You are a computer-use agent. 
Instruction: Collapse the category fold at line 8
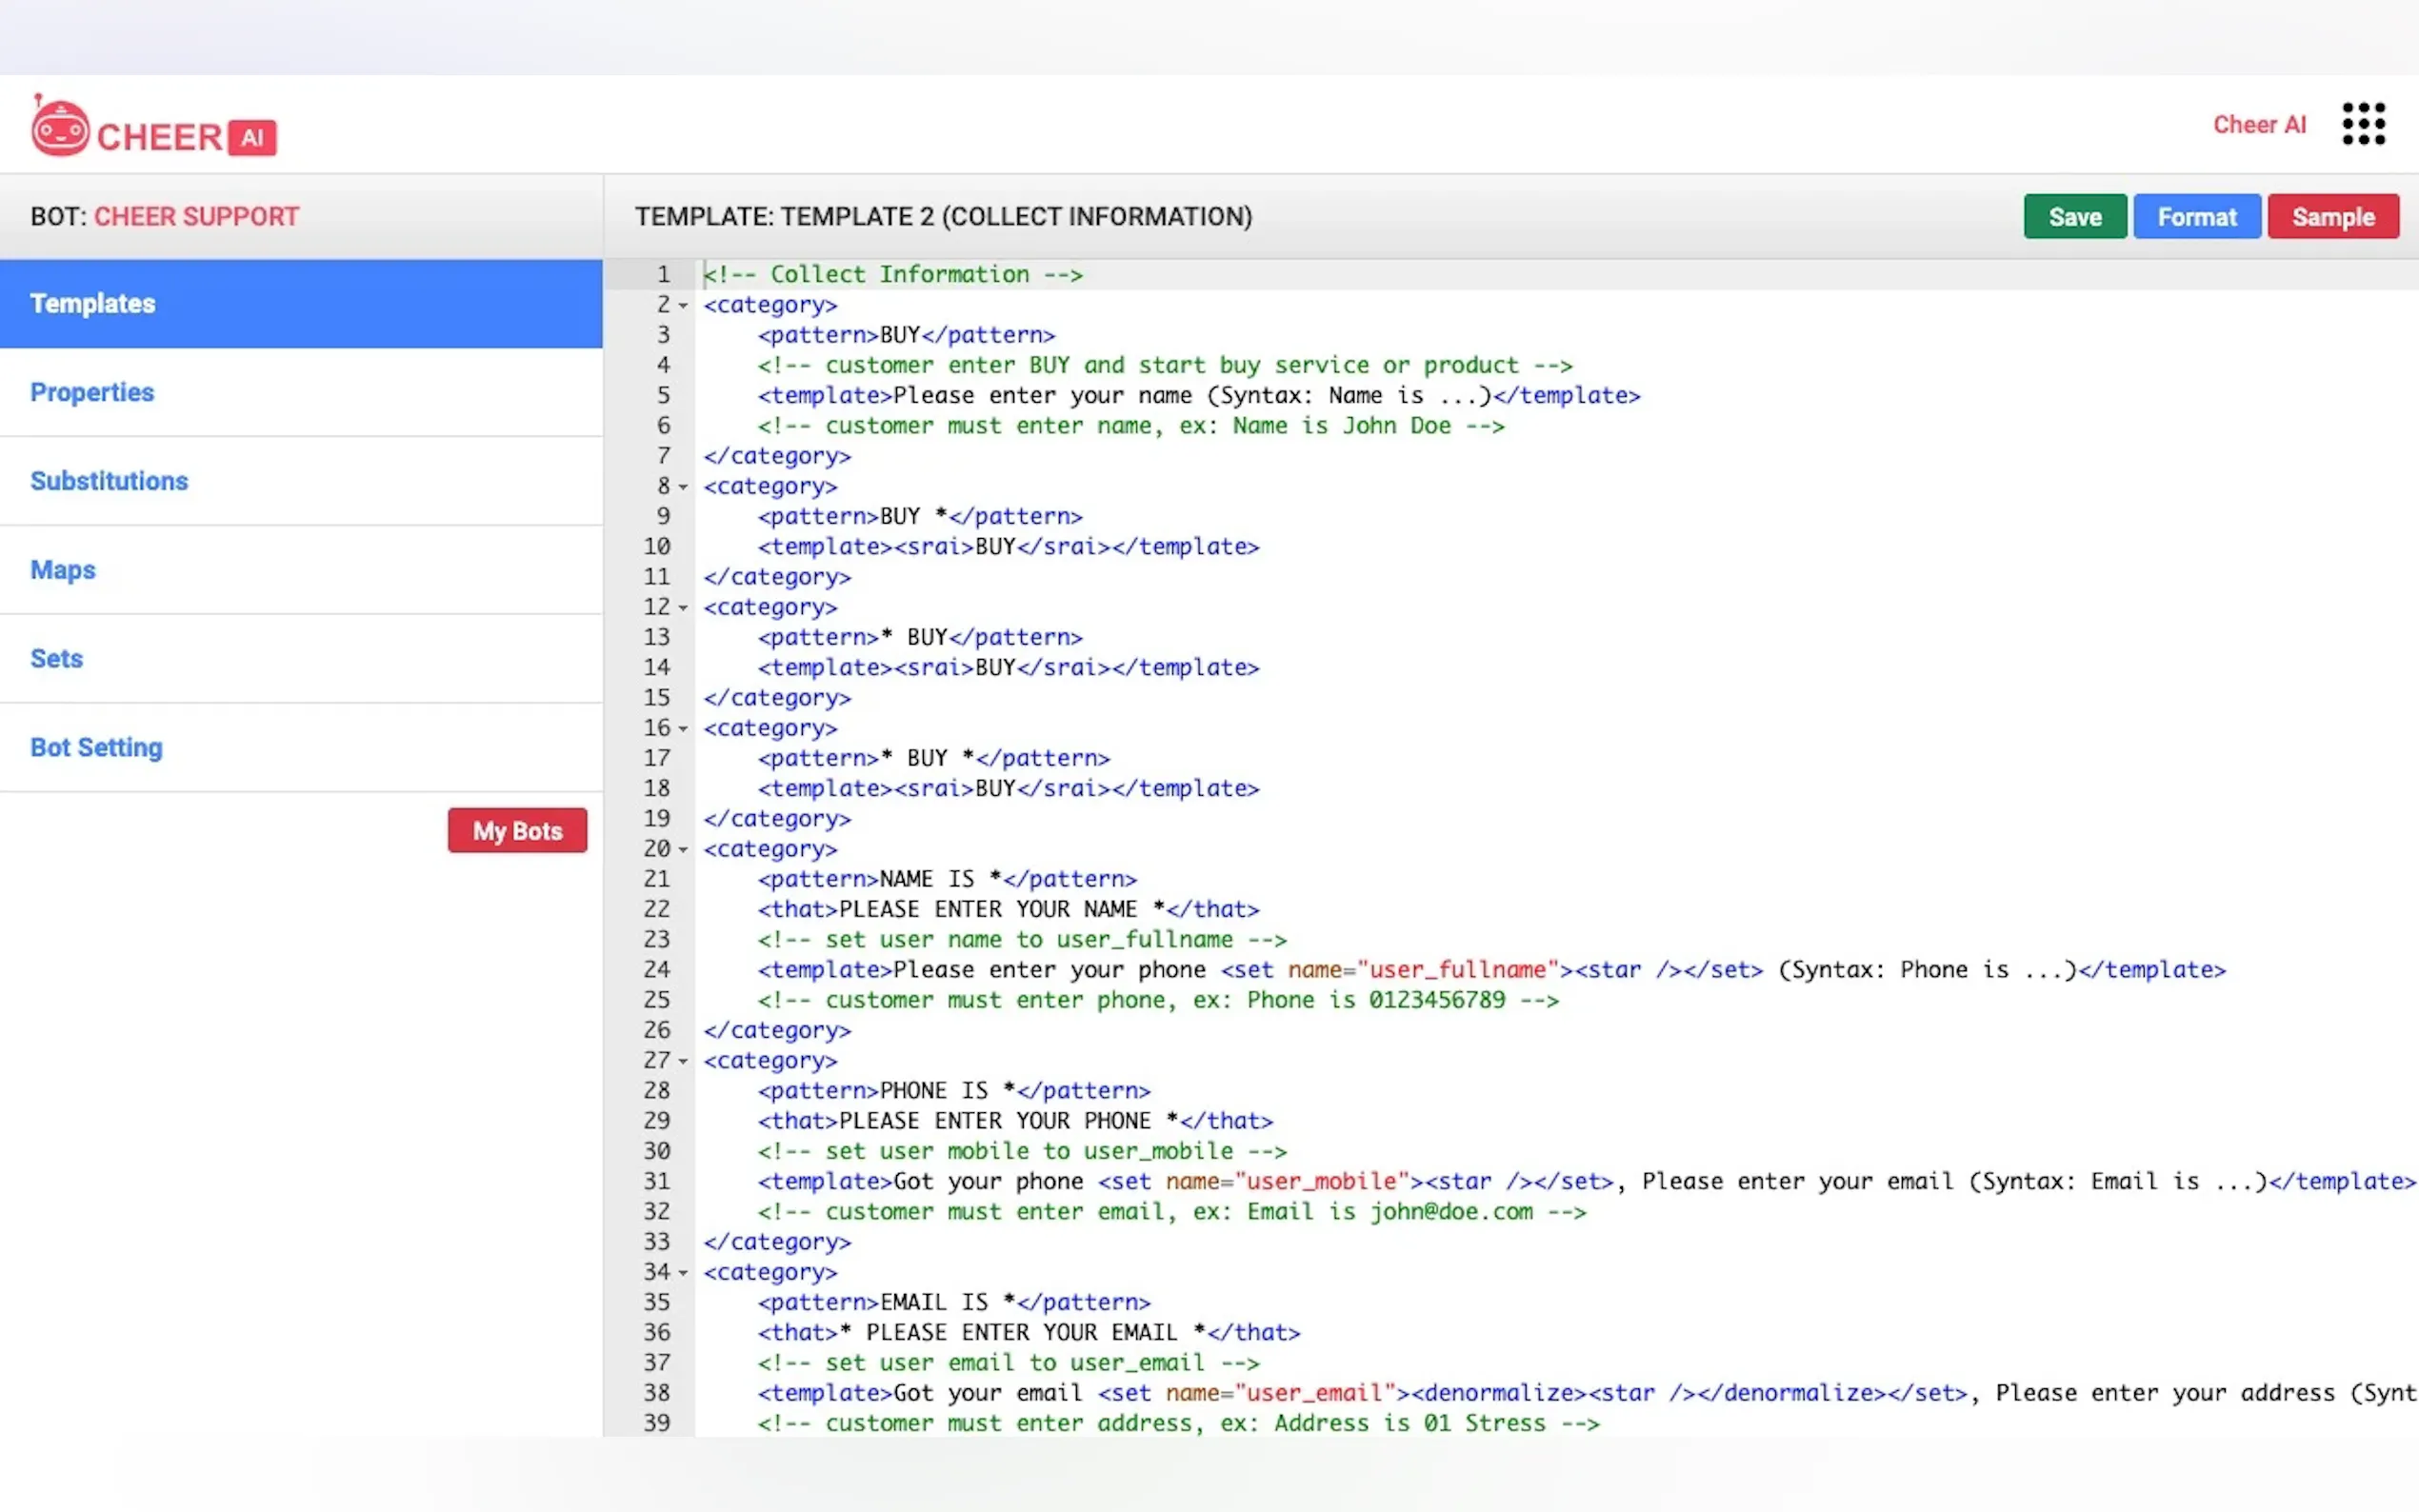click(x=683, y=487)
